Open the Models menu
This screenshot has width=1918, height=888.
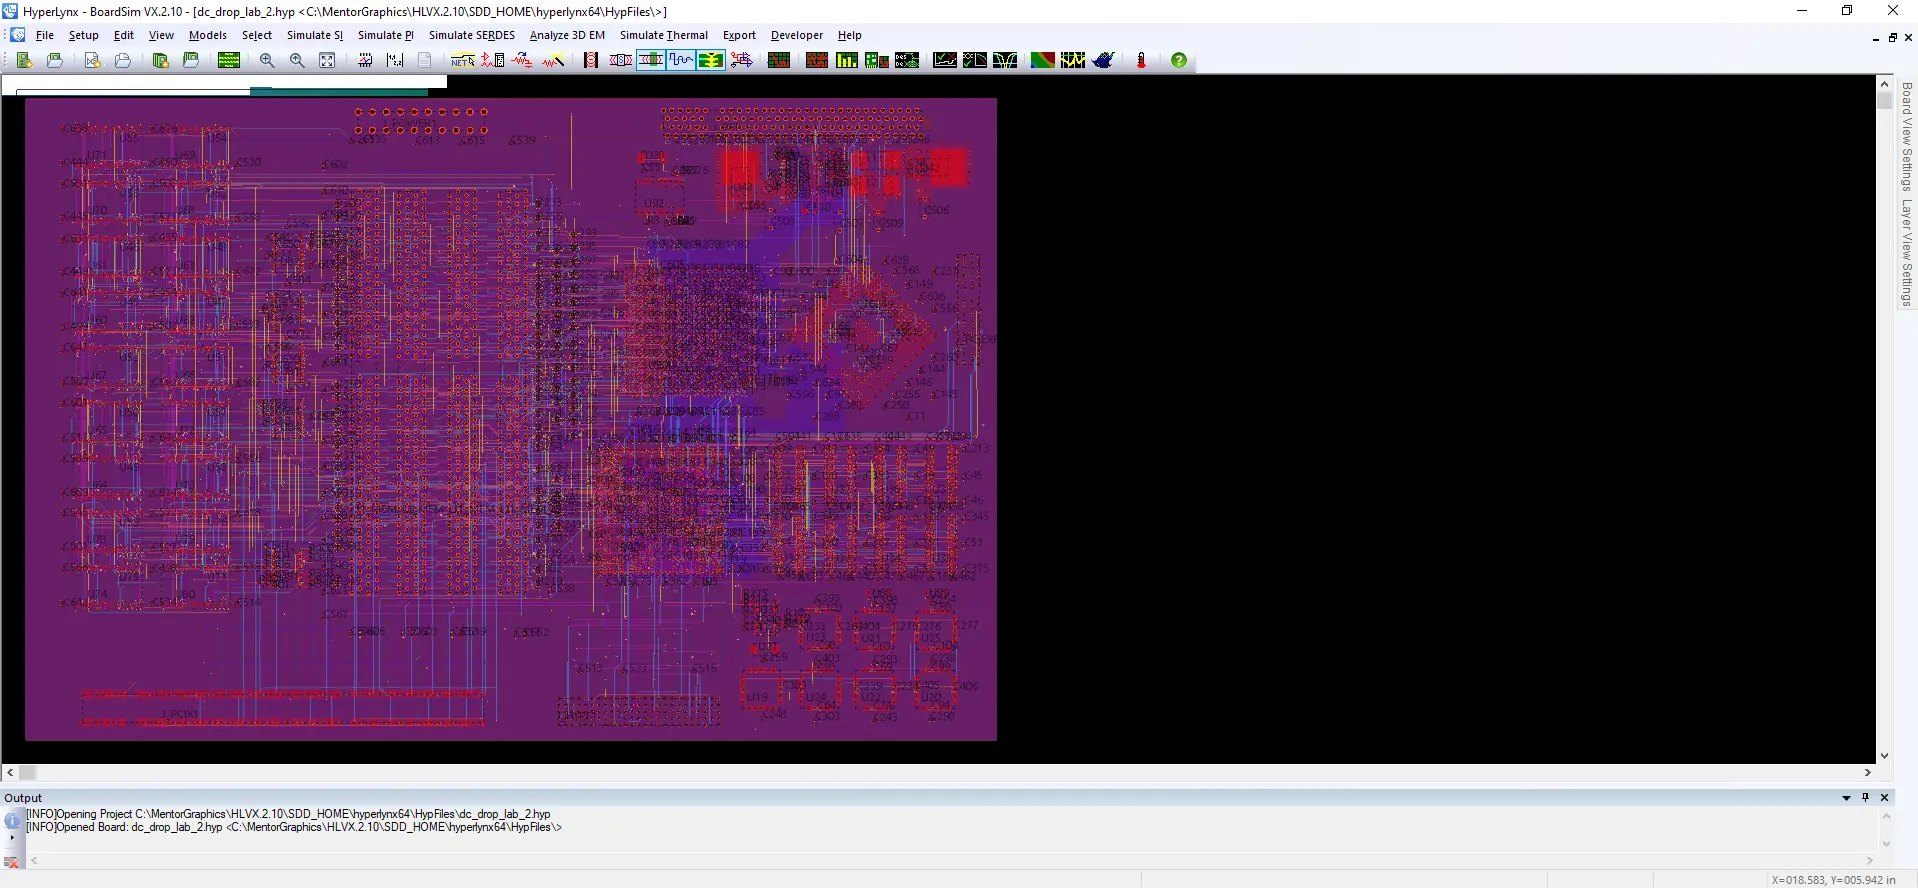click(x=208, y=35)
